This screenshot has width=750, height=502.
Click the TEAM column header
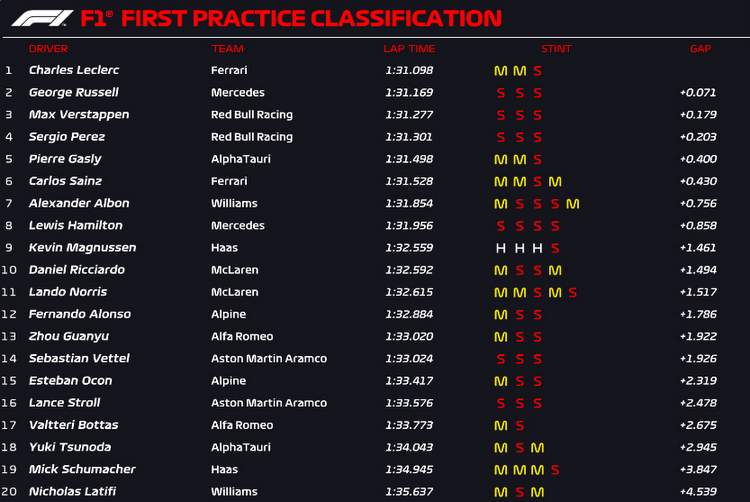(x=228, y=49)
